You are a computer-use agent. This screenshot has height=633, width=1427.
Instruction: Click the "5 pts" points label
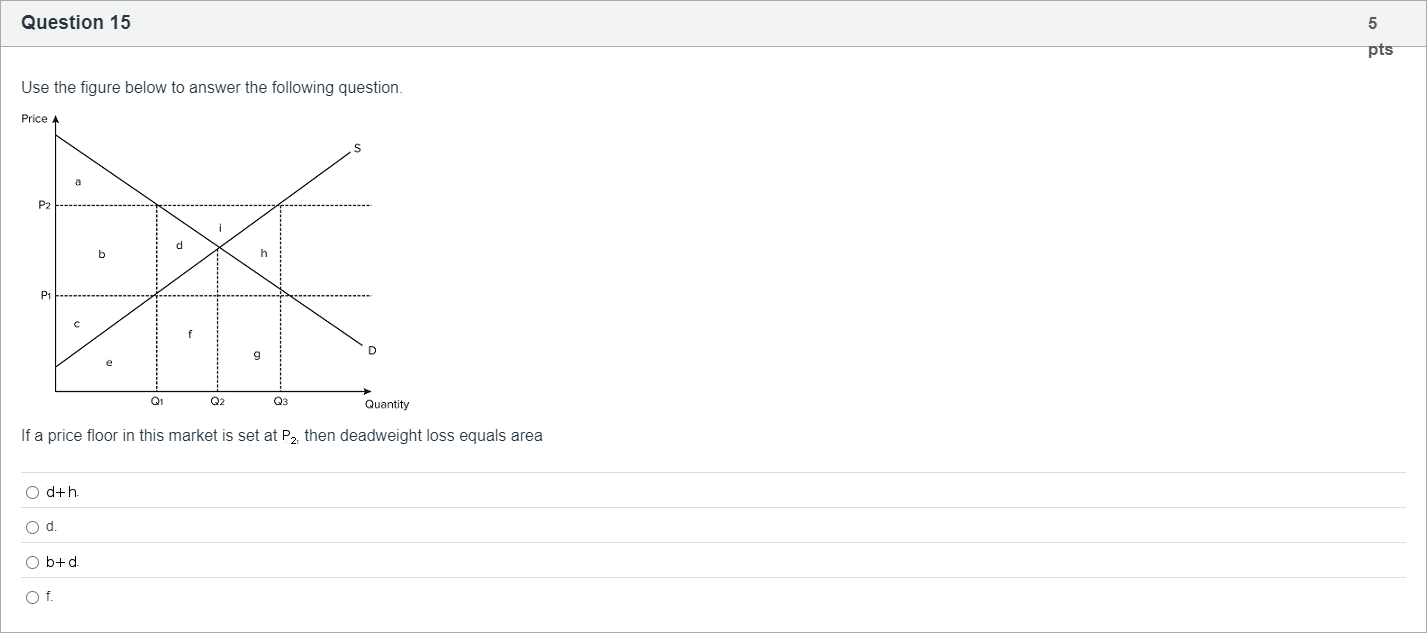pyautogui.click(x=1379, y=36)
